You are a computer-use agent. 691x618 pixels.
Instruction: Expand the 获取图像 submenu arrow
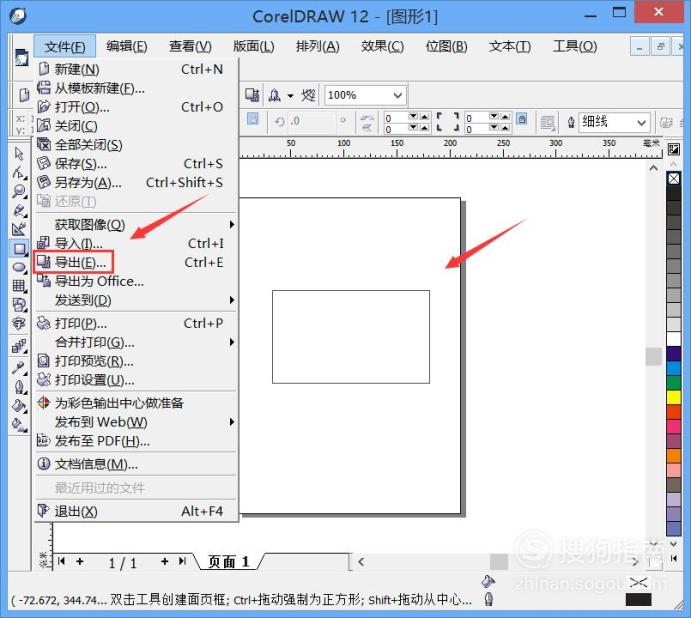[x=232, y=225]
